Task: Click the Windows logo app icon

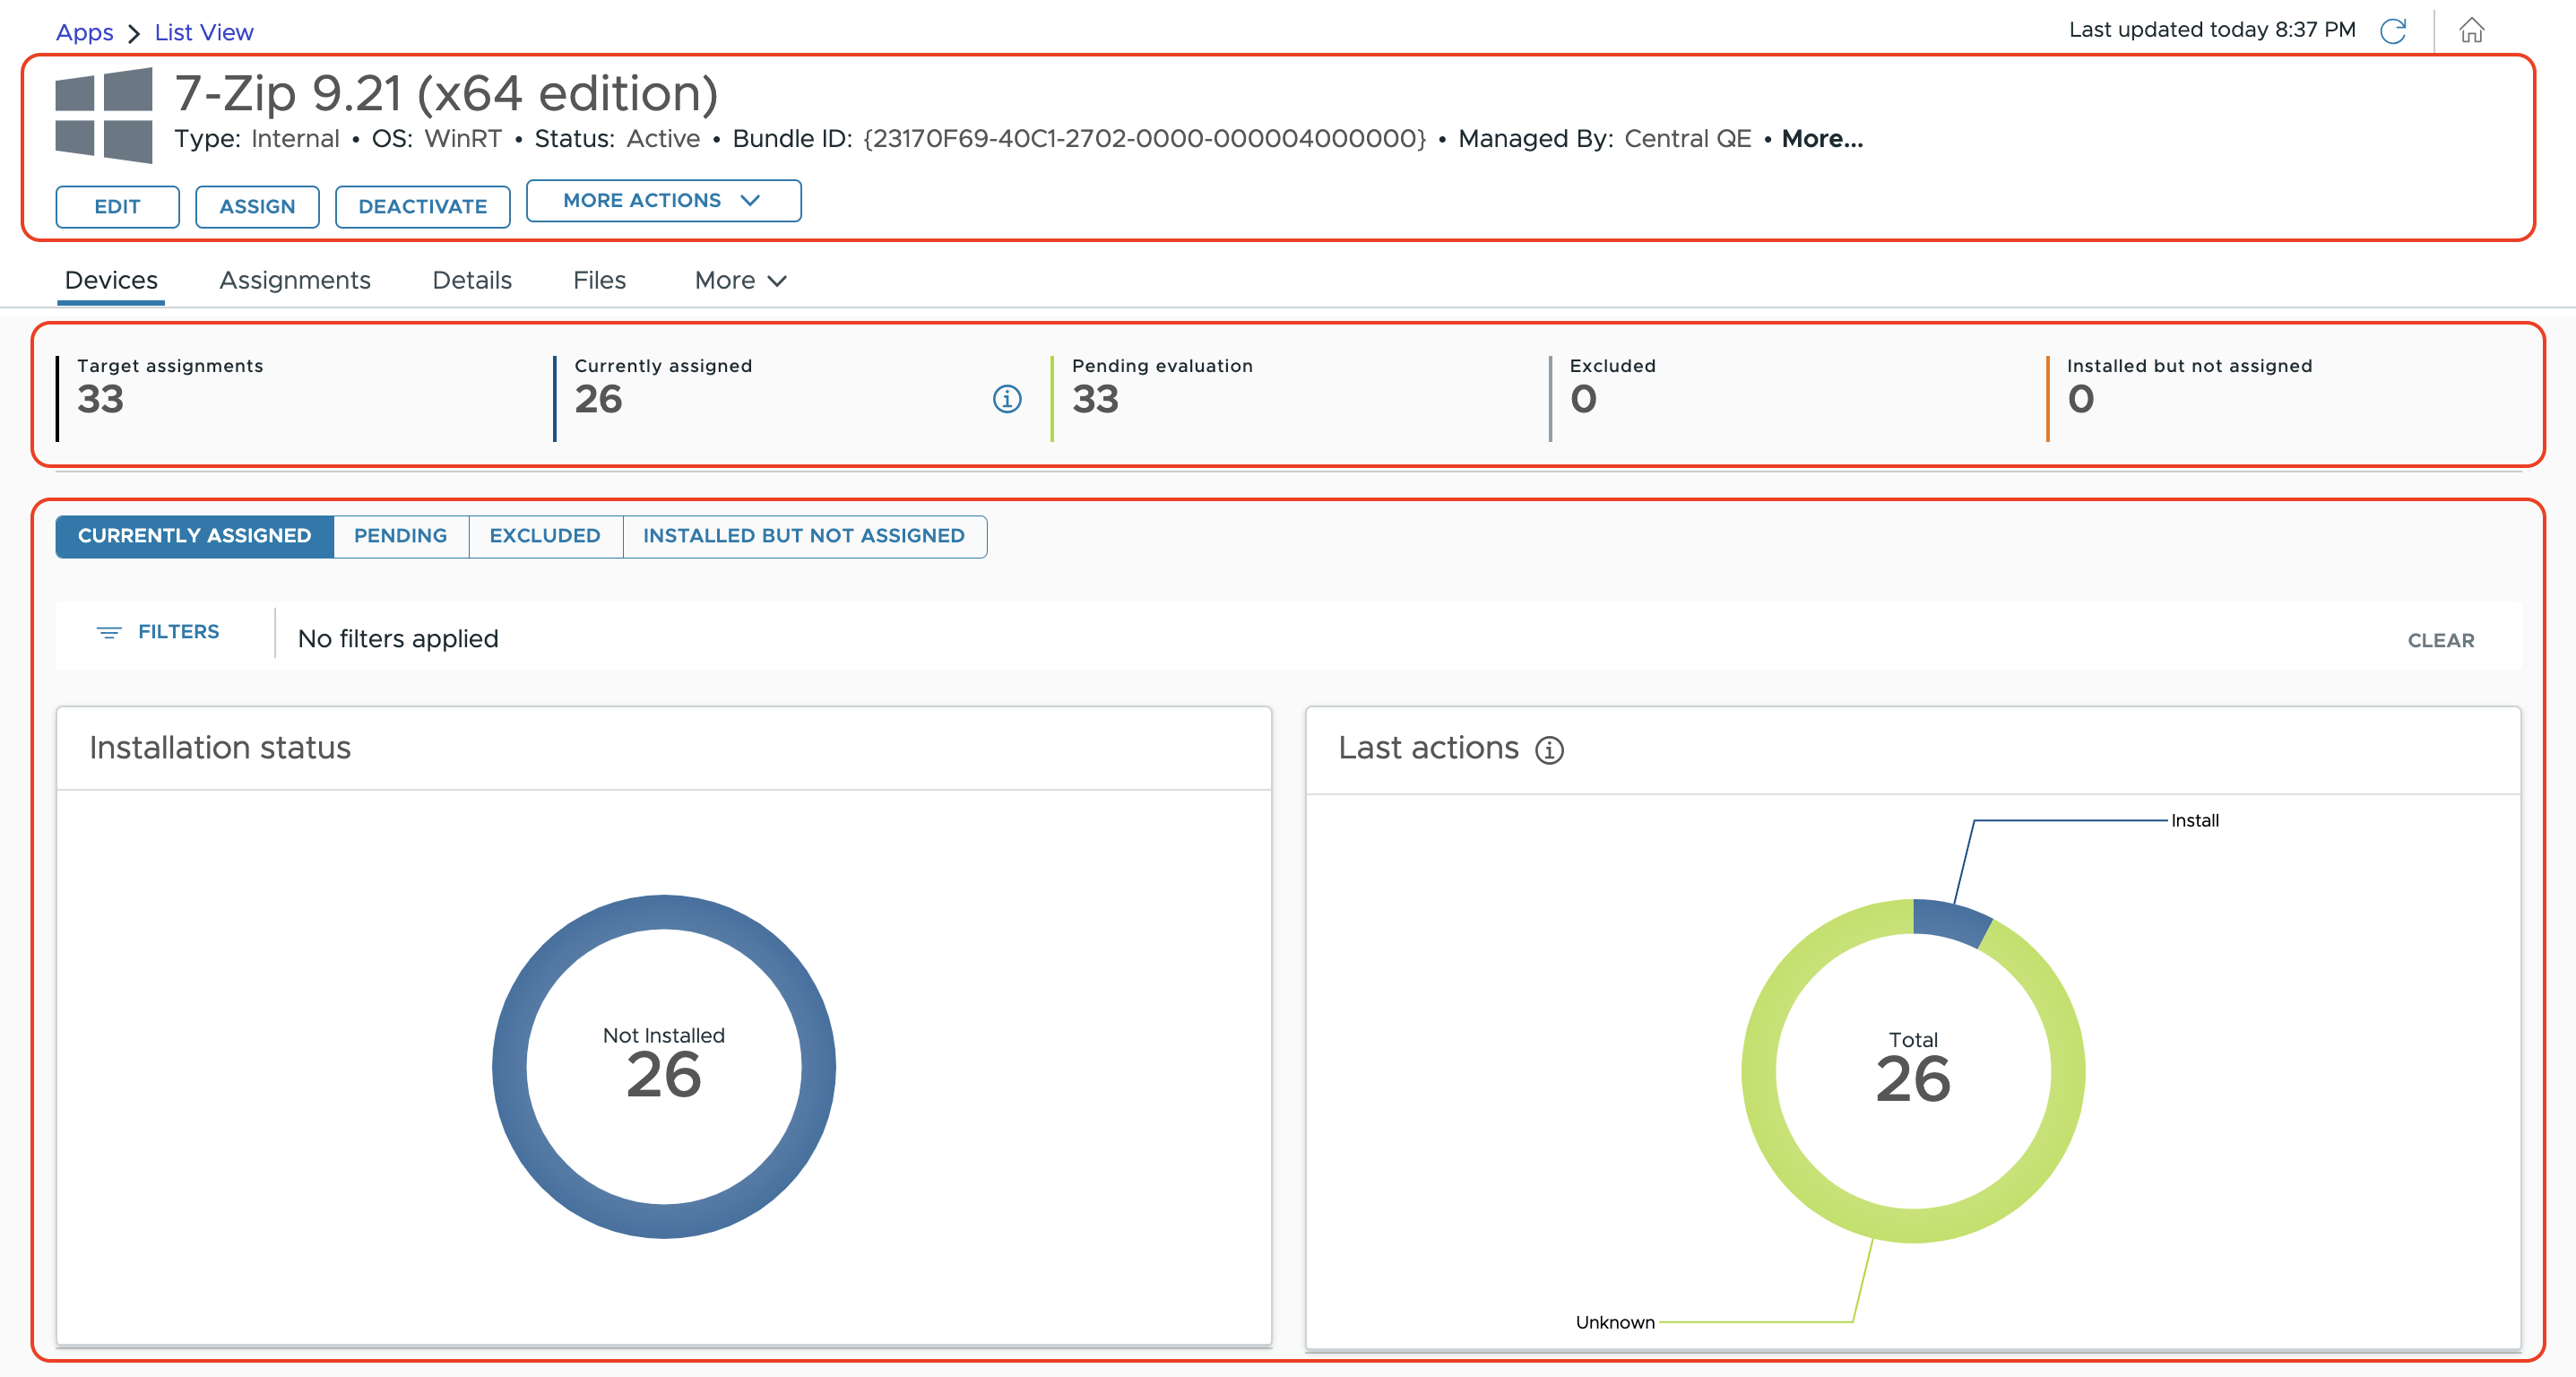Action: click(x=104, y=115)
